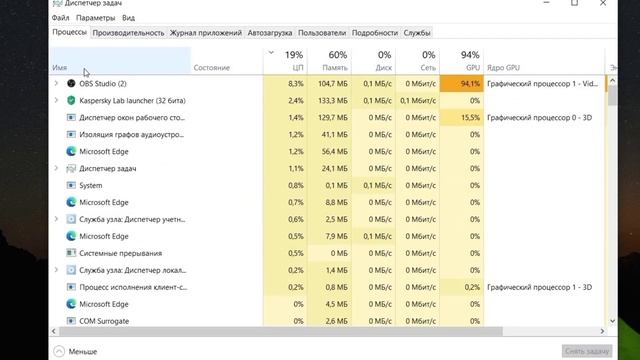This screenshot has height=360, width=640.
Task: Select the OBS Studio (2) row name
Action: click(x=103, y=84)
